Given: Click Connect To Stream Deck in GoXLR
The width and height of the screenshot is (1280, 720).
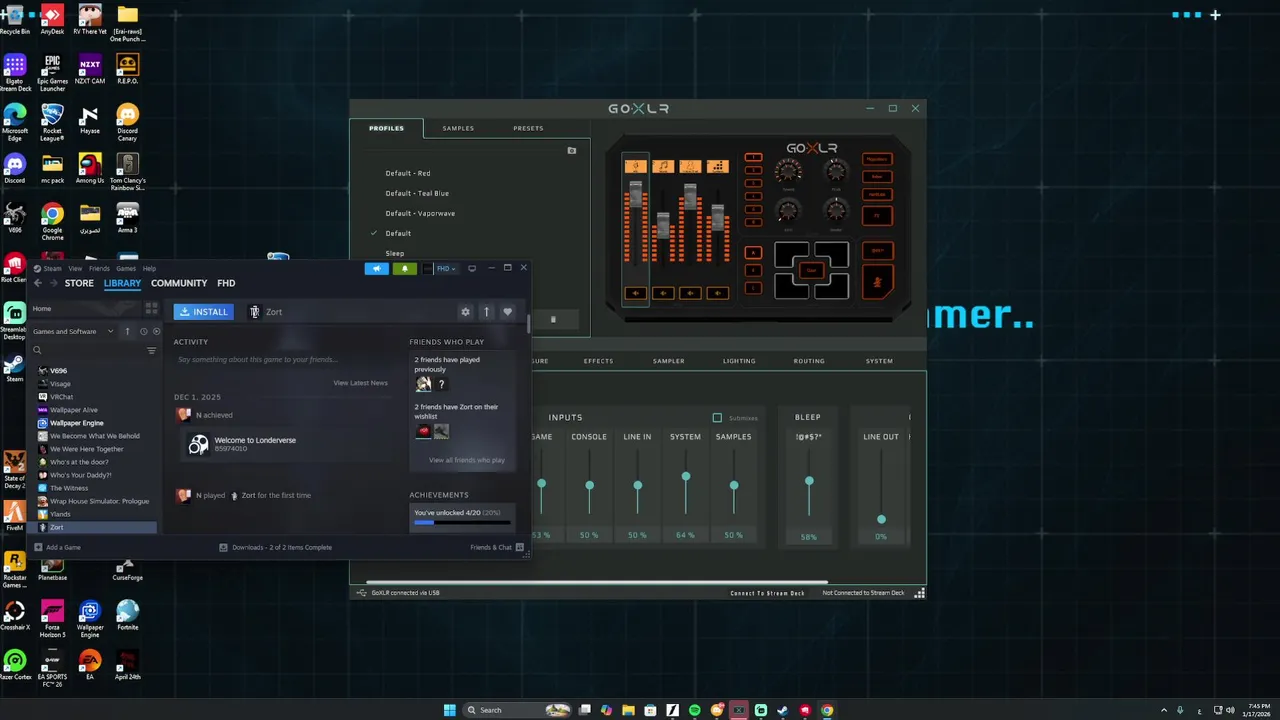Looking at the screenshot, I should (x=767, y=593).
